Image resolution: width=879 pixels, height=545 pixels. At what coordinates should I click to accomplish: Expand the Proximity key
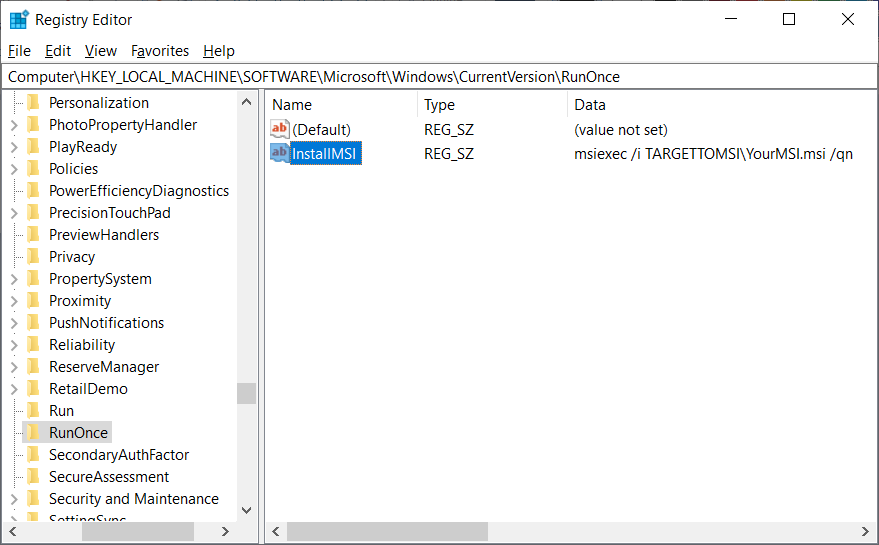(15, 301)
